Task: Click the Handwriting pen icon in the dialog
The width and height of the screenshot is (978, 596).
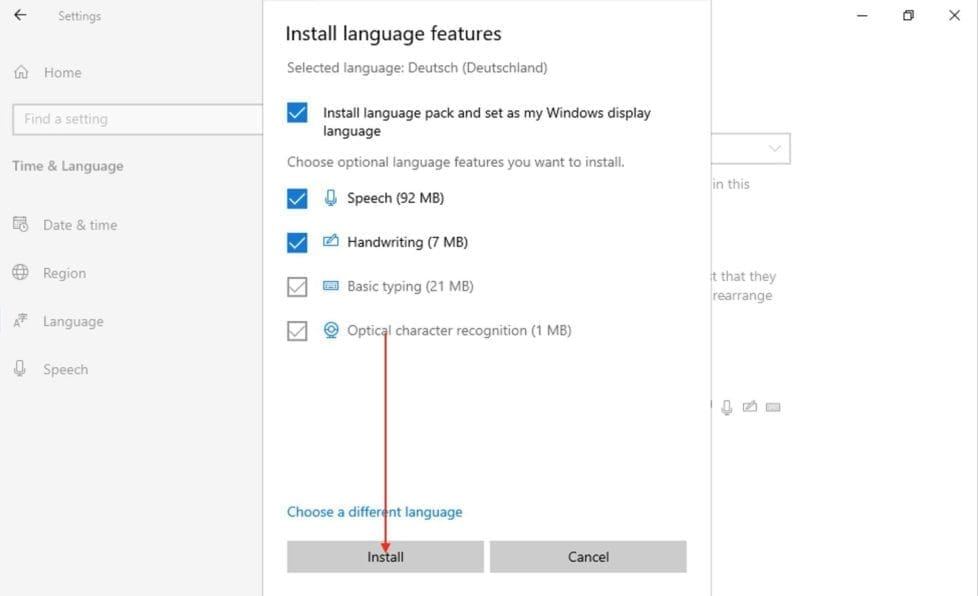Action: tap(330, 242)
